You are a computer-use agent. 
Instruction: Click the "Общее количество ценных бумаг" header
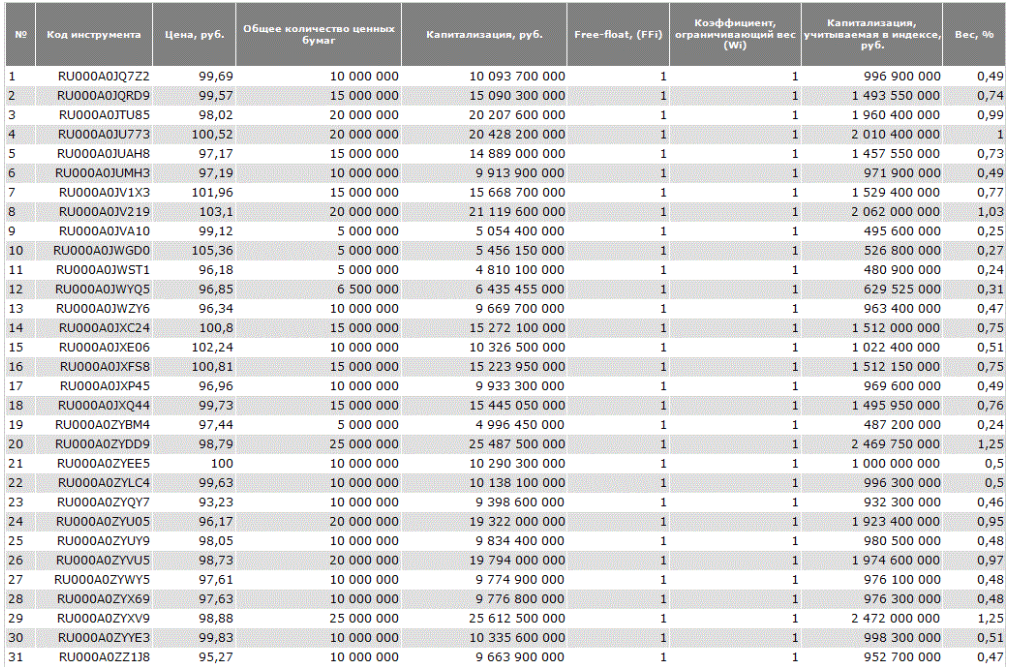click(x=318, y=34)
